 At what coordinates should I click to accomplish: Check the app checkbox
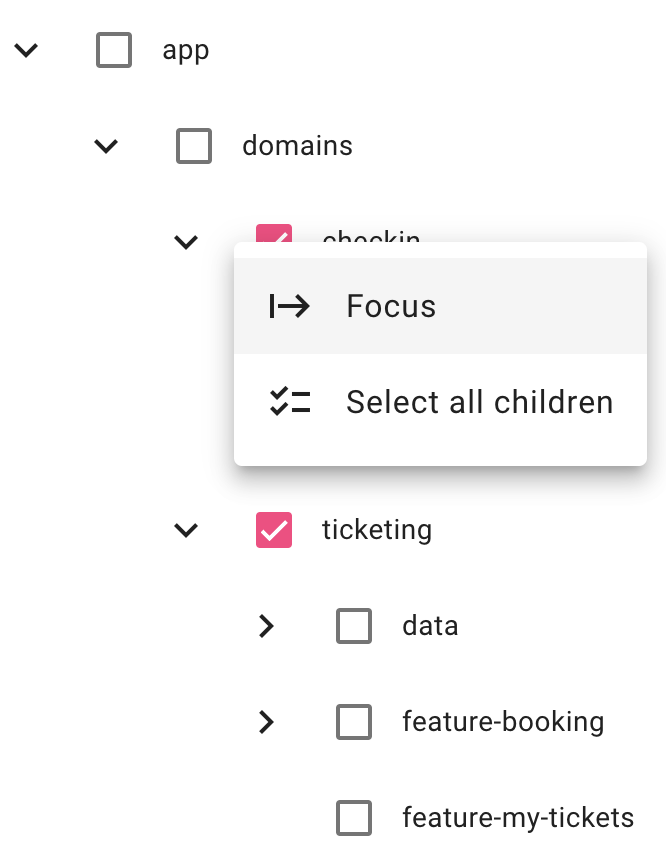(114, 50)
